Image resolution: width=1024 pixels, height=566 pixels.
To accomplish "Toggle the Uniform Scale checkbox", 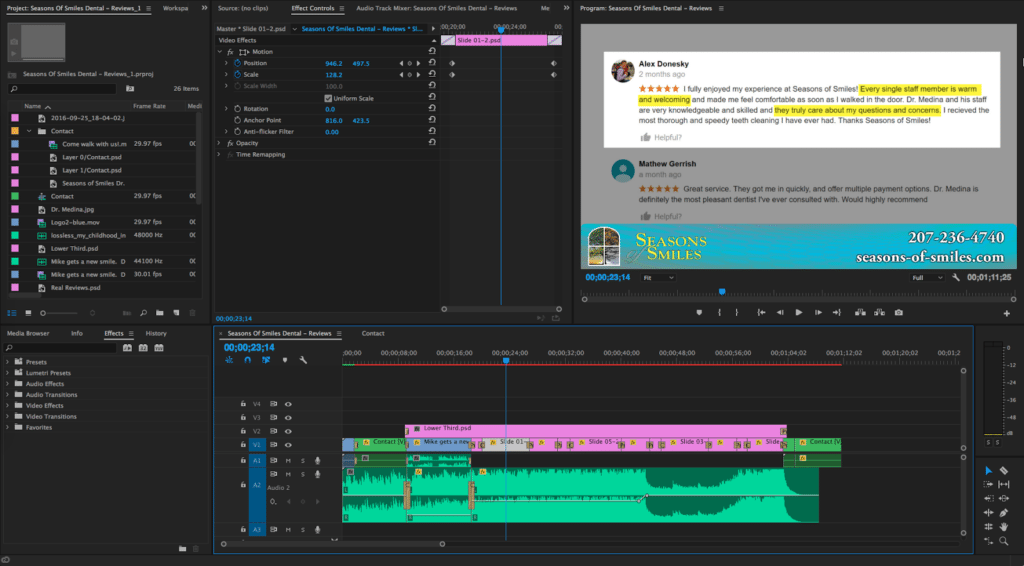I will [x=328, y=98].
